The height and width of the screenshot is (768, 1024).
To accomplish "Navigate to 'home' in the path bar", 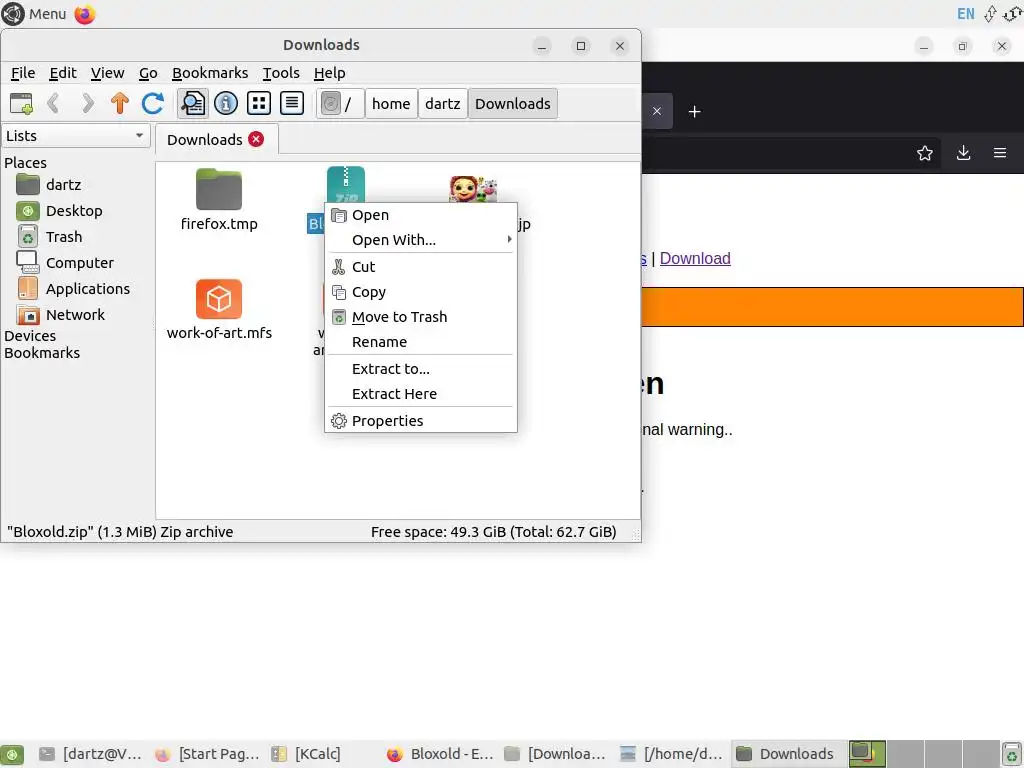I will (391, 104).
